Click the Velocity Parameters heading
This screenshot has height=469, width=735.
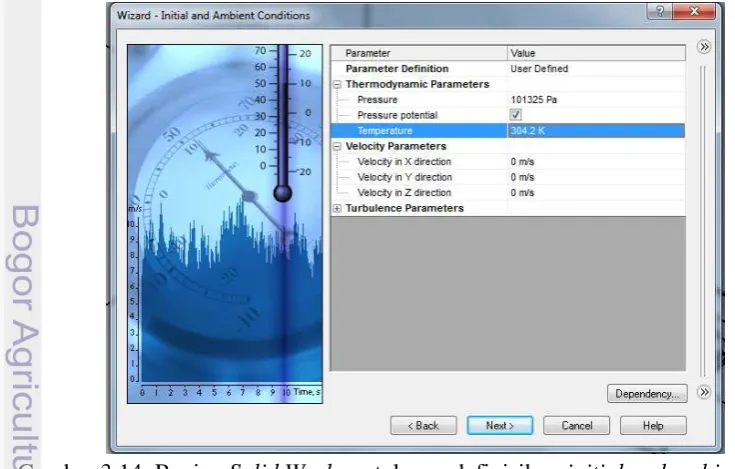[x=396, y=146]
